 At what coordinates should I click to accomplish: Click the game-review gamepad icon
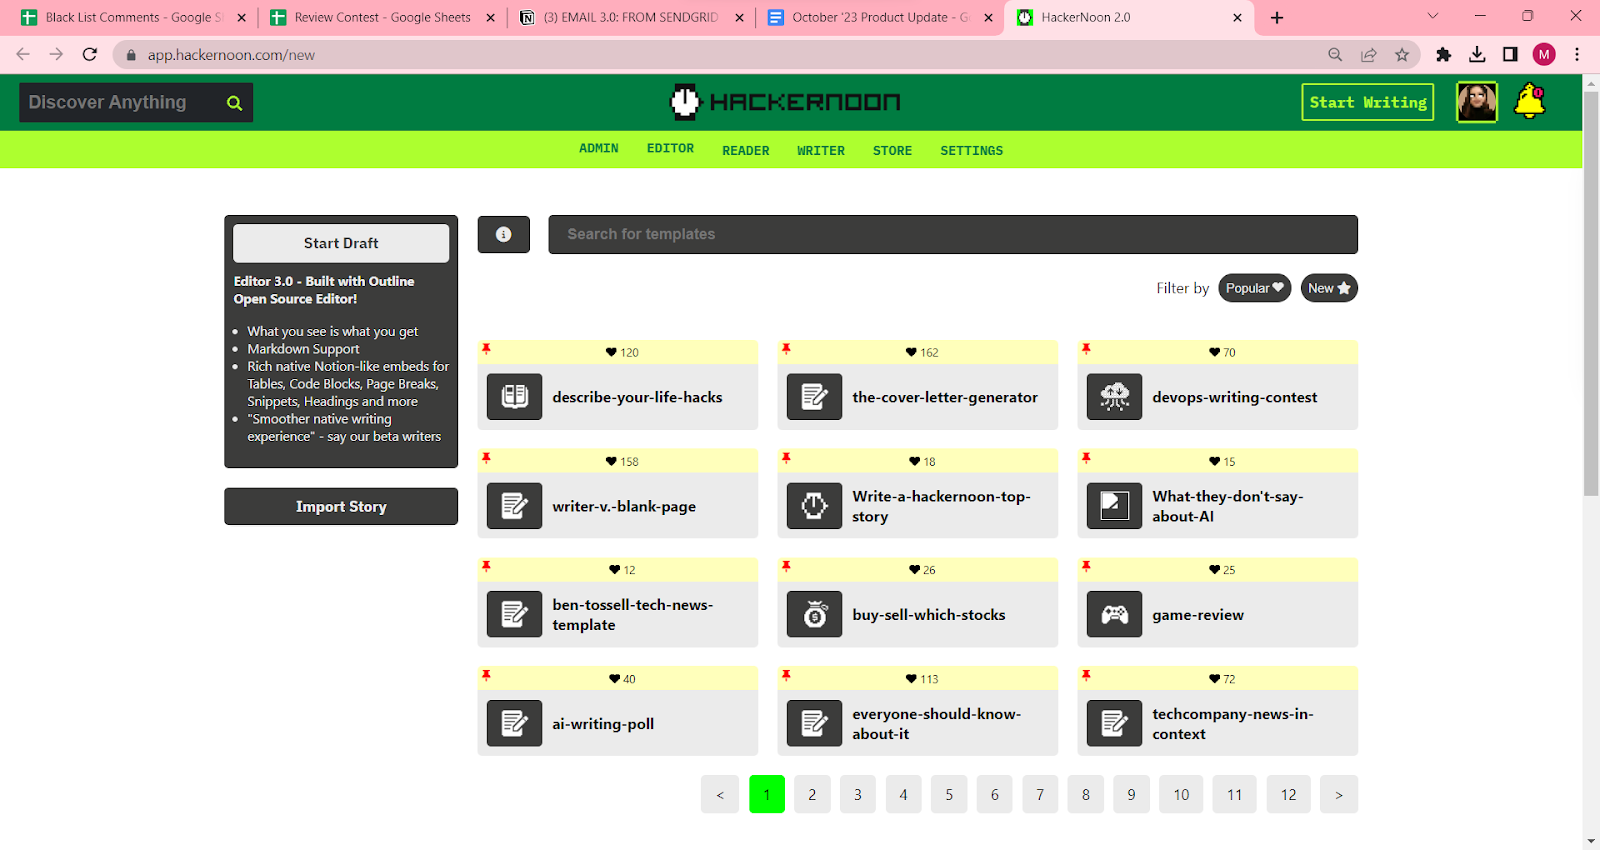[x=1115, y=615]
